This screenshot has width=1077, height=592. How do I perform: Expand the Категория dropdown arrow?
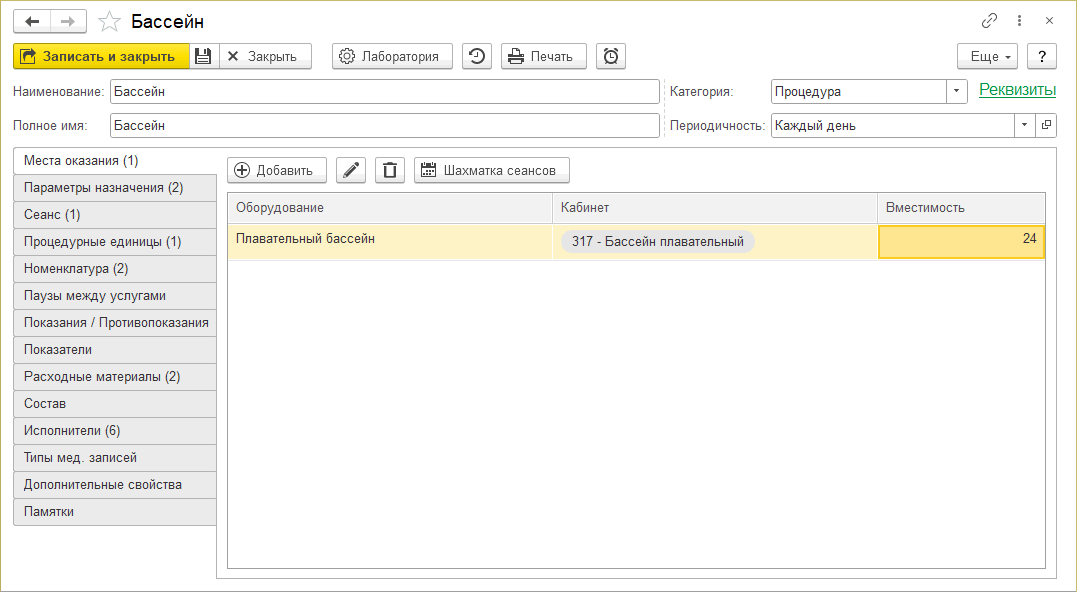[x=957, y=91]
